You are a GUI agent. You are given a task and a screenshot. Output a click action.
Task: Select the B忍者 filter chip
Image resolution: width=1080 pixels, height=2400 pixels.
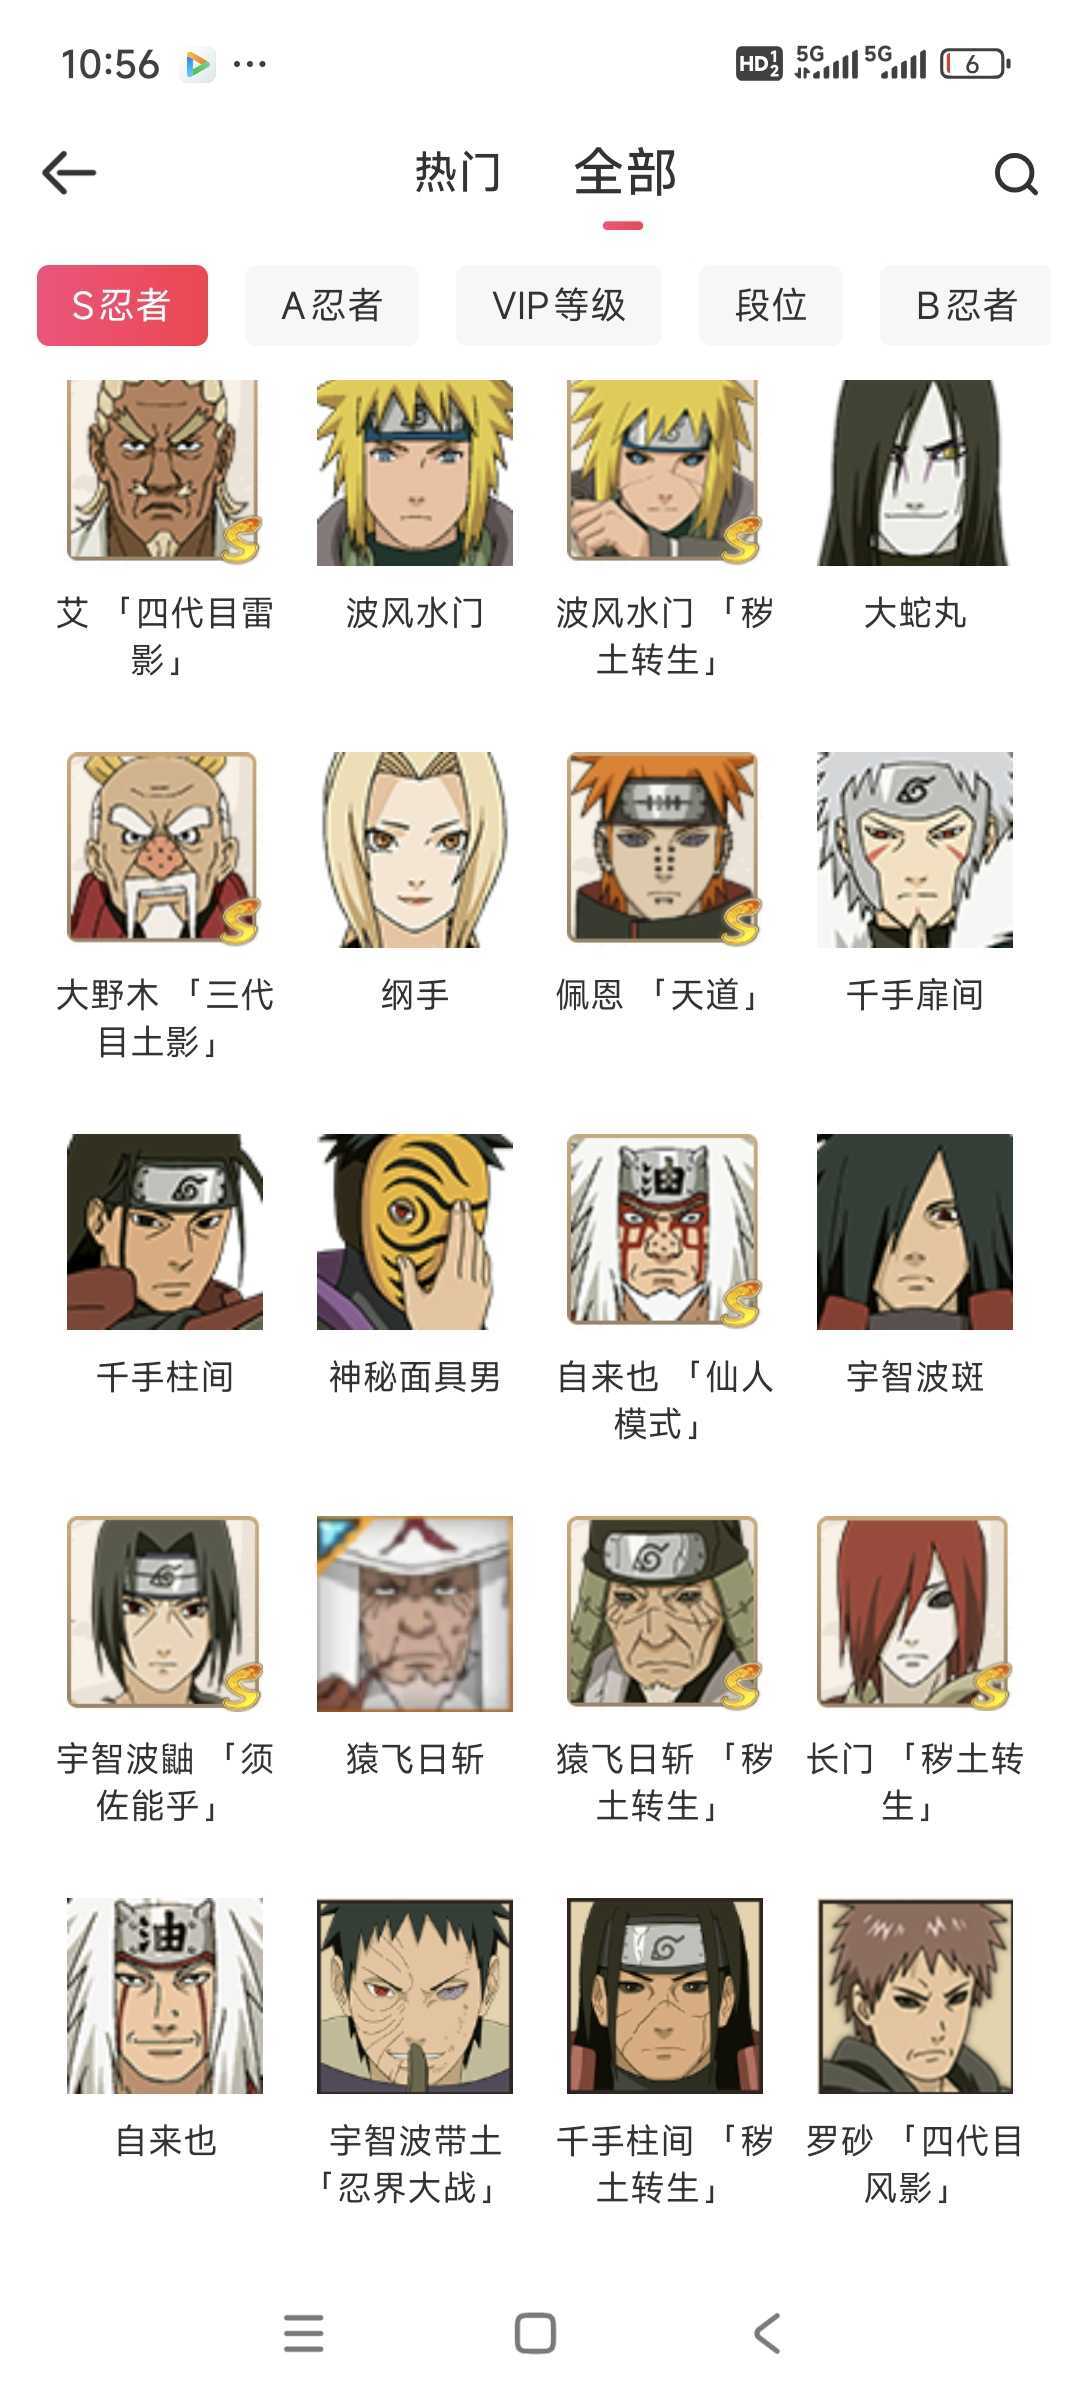click(x=966, y=305)
